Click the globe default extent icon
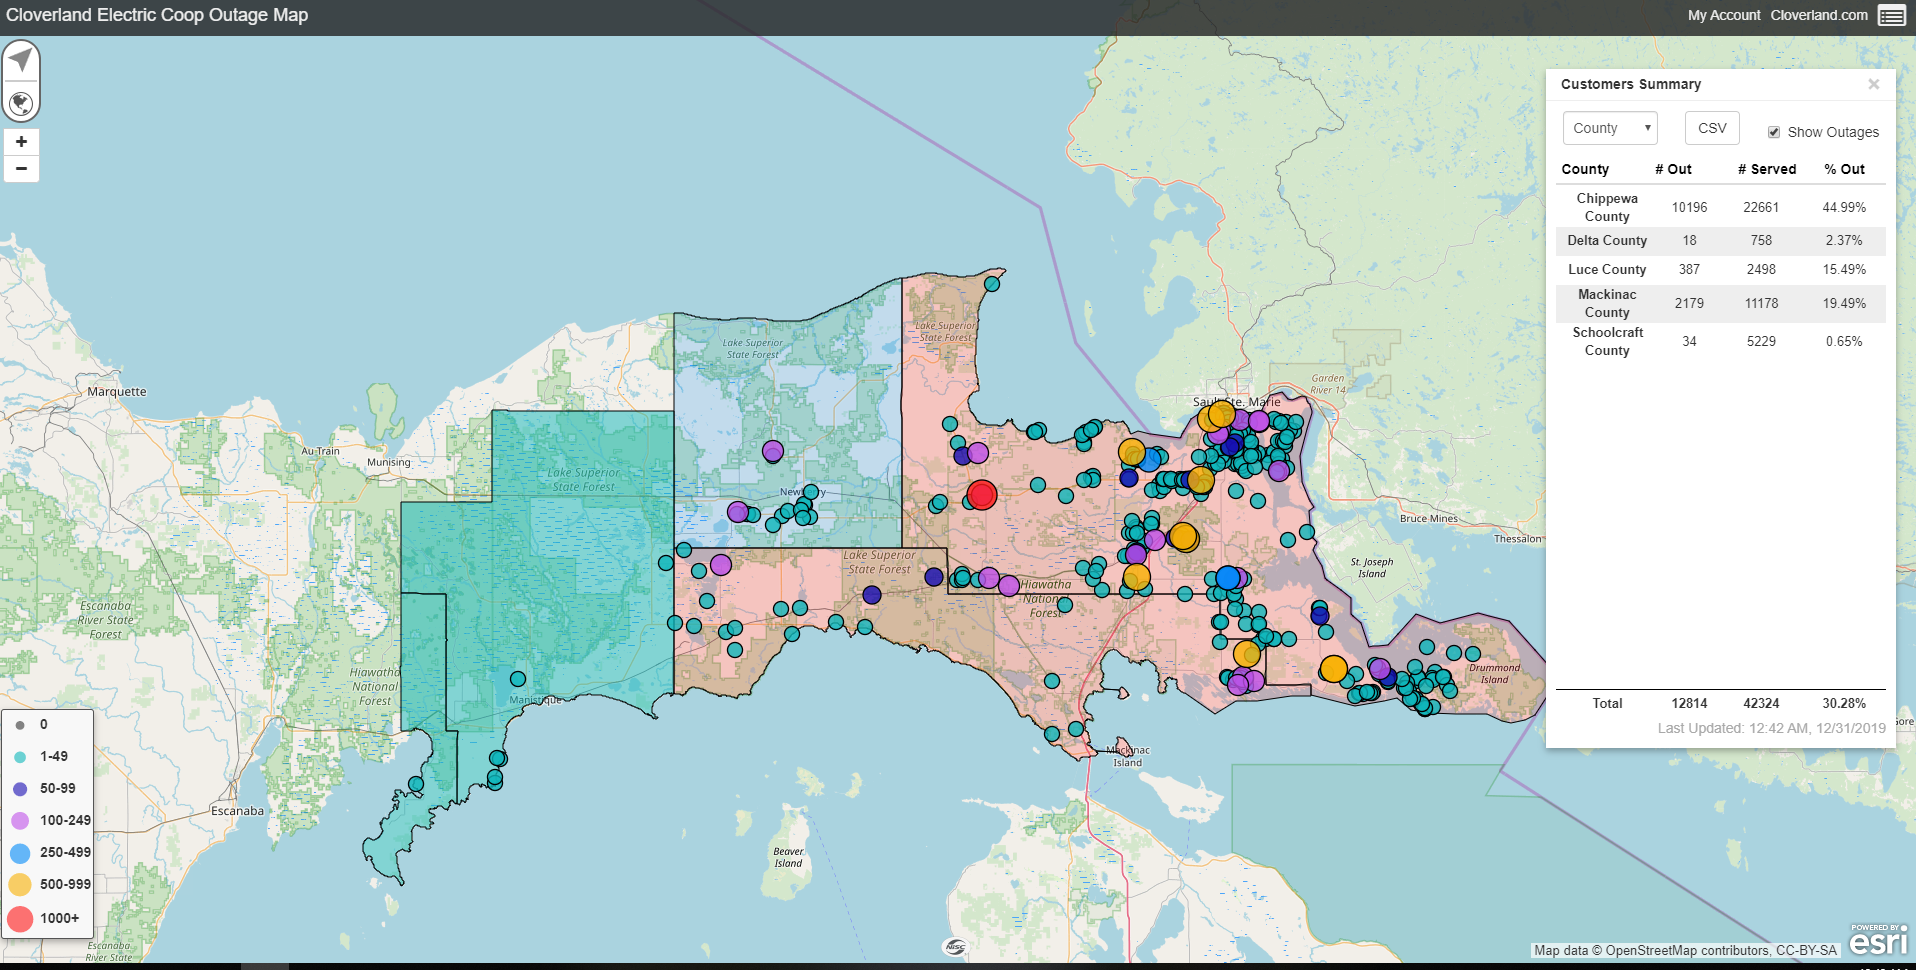 coord(21,103)
